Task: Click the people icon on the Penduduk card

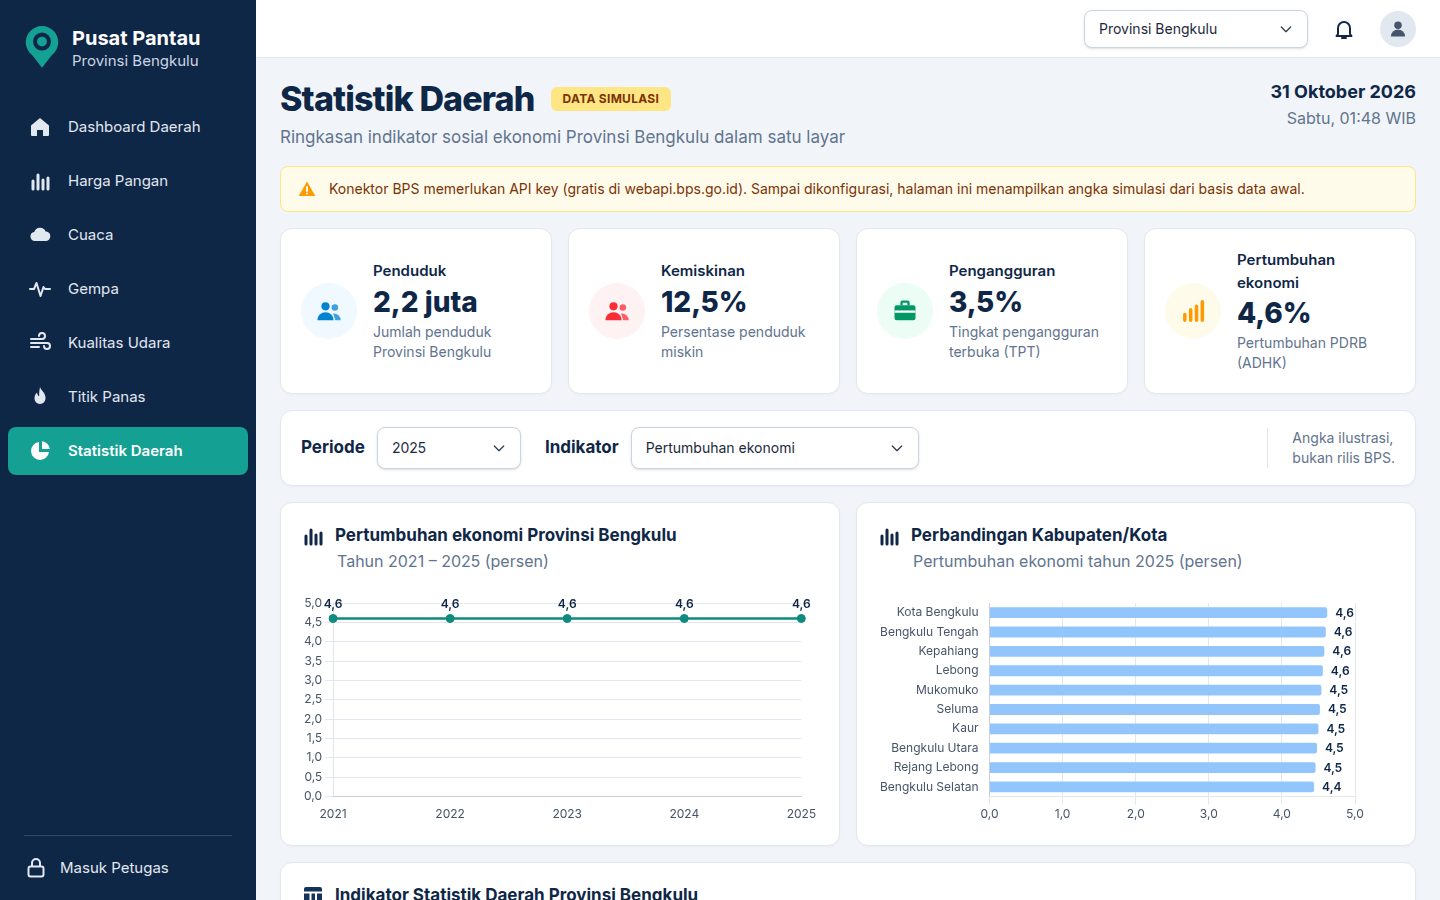Action: (x=329, y=311)
